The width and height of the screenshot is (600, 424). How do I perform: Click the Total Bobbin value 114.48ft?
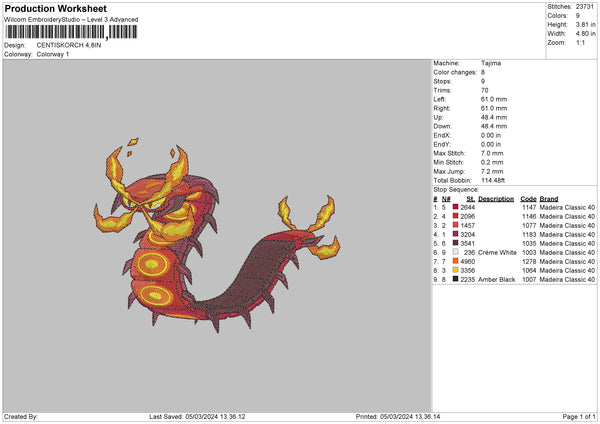click(493, 180)
